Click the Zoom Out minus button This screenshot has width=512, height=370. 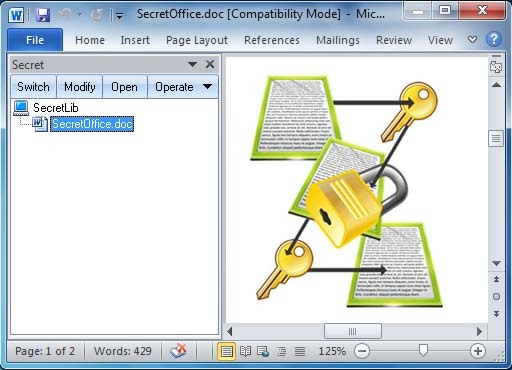click(x=362, y=351)
